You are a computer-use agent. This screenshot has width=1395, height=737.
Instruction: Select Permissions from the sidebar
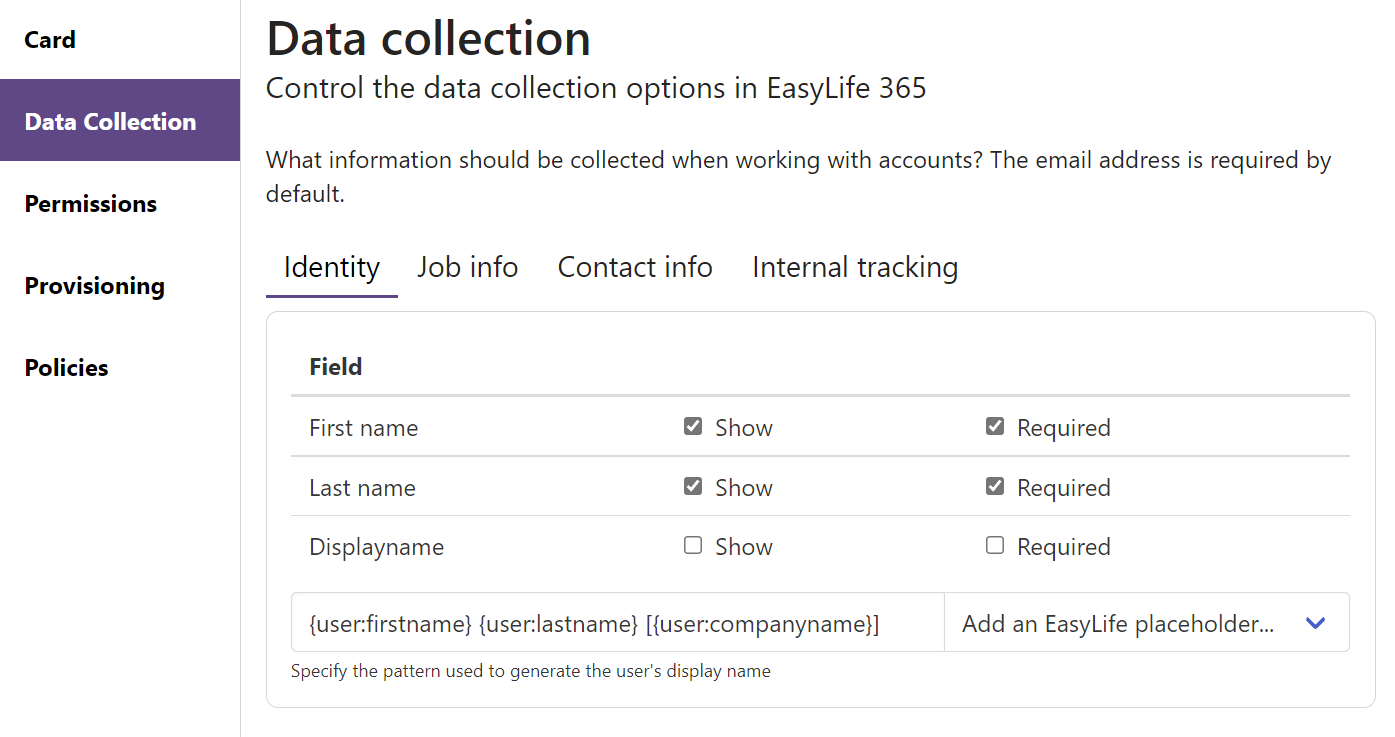point(90,203)
